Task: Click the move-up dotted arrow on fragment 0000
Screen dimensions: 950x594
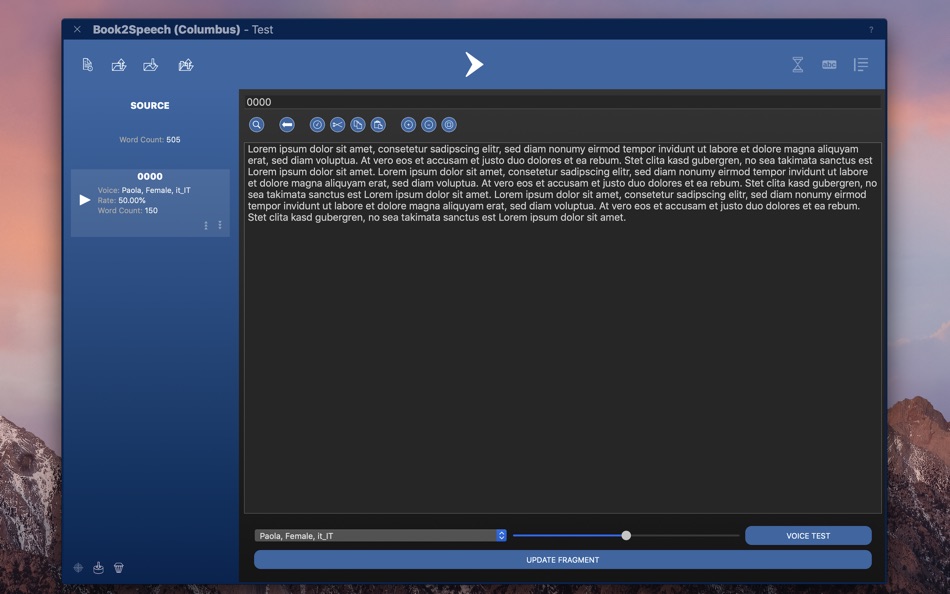Action: click(x=206, y=225)
